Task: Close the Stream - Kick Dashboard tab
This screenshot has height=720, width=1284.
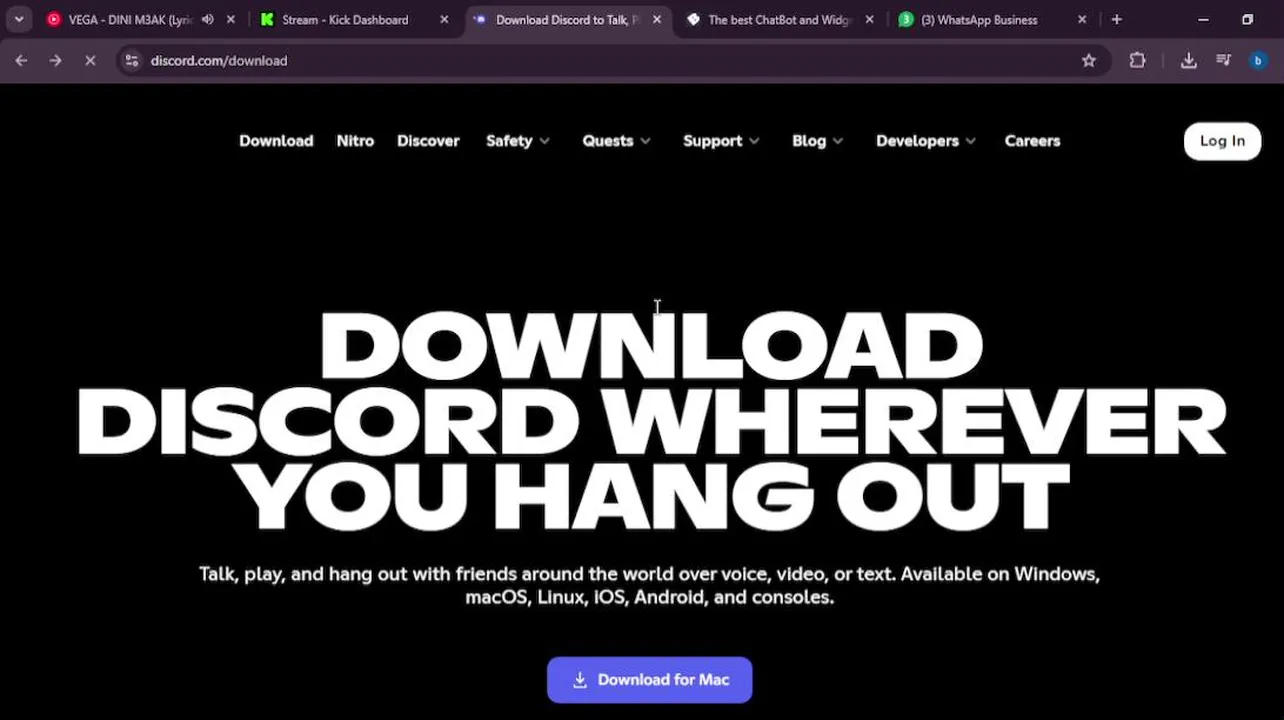Action: click(444, 19)
